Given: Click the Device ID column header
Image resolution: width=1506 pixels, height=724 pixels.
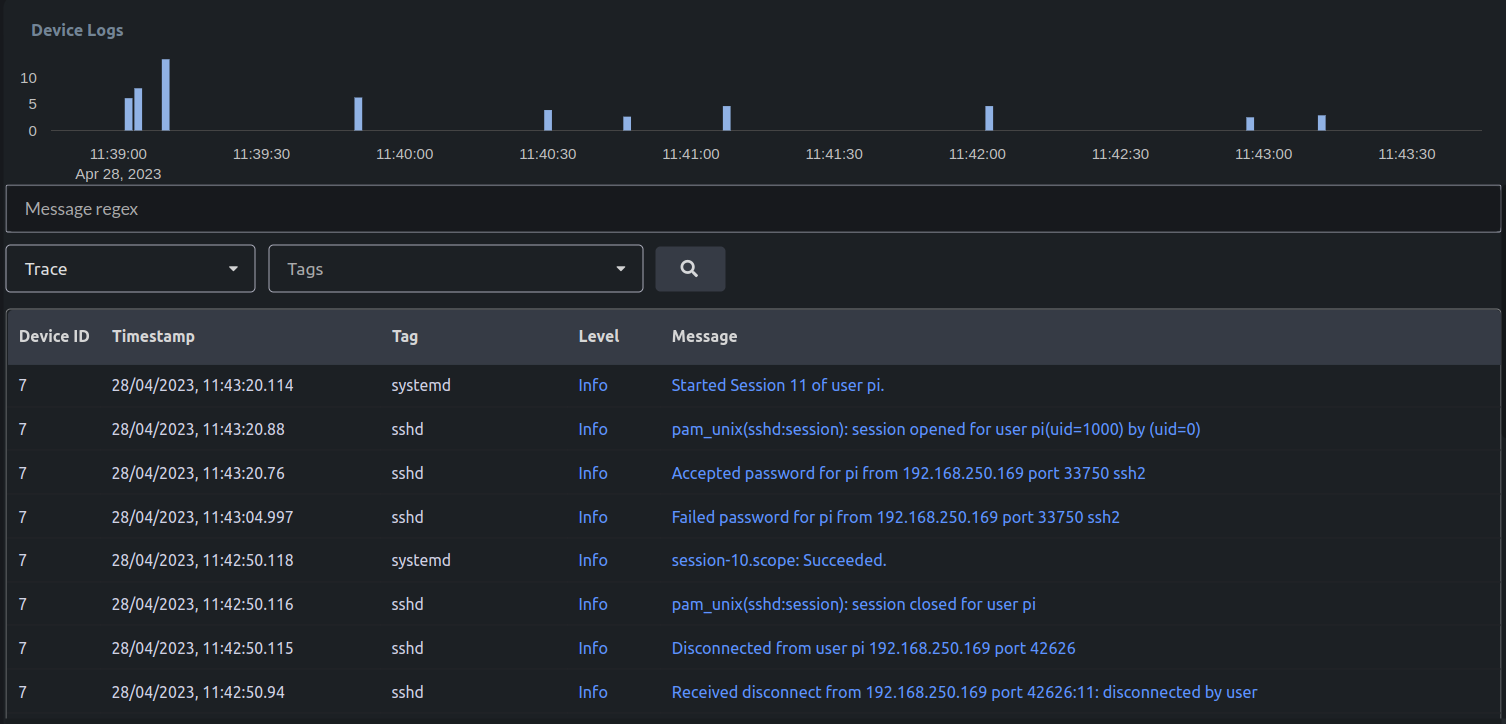Looking at the screenshot, I should point(54,336).
